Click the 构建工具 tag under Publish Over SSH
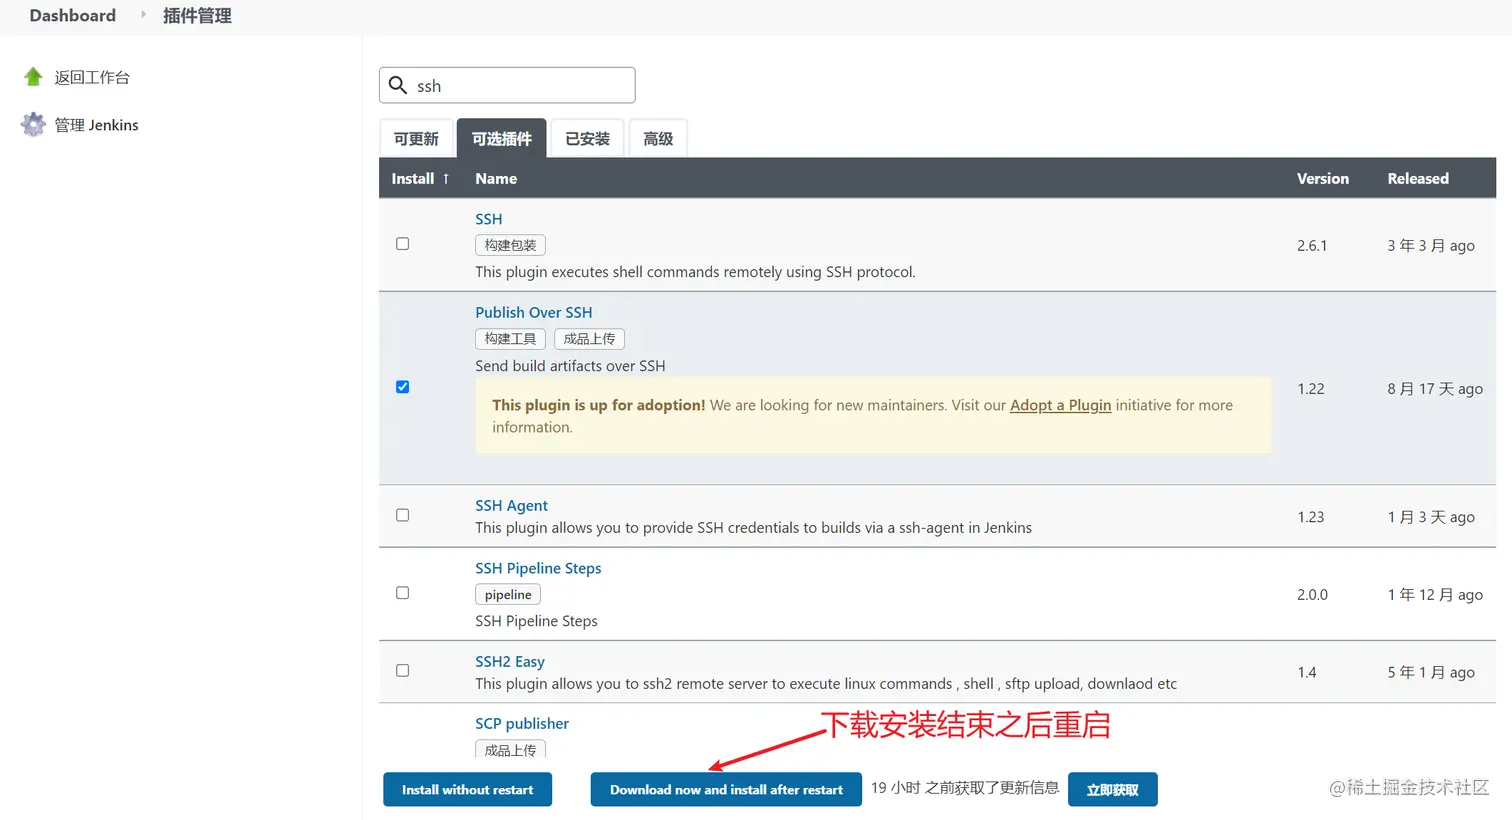 point(510,339)
